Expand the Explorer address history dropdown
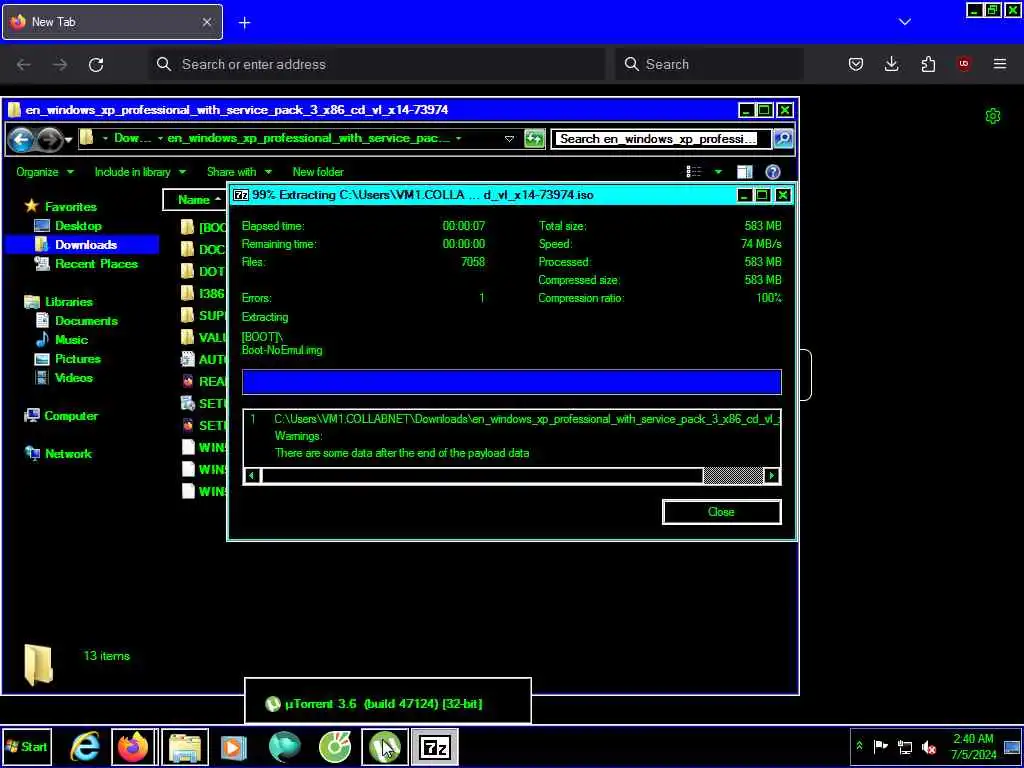 [x=509, y=138]
